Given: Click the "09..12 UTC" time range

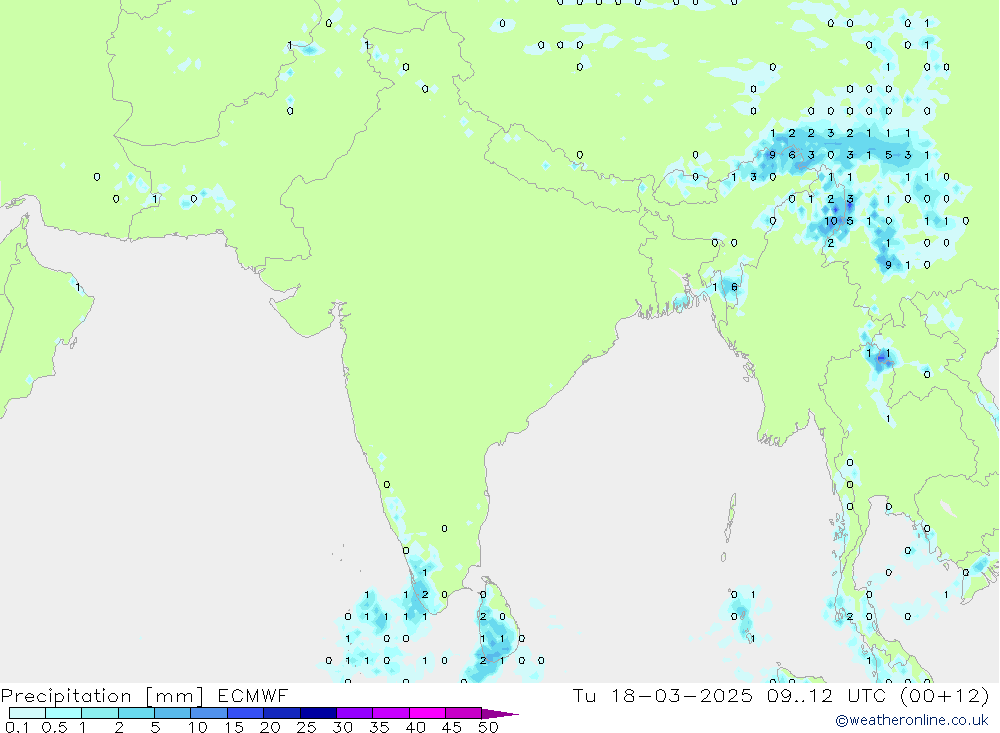Looking at the screenshot, I should [x=828, y=696].
